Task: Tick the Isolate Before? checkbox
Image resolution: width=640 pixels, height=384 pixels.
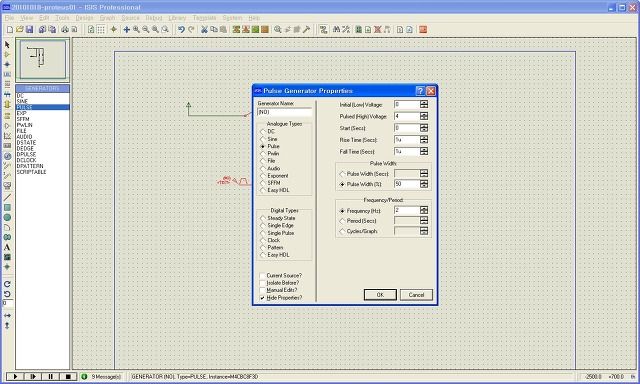Action: [x=262, y=283]
